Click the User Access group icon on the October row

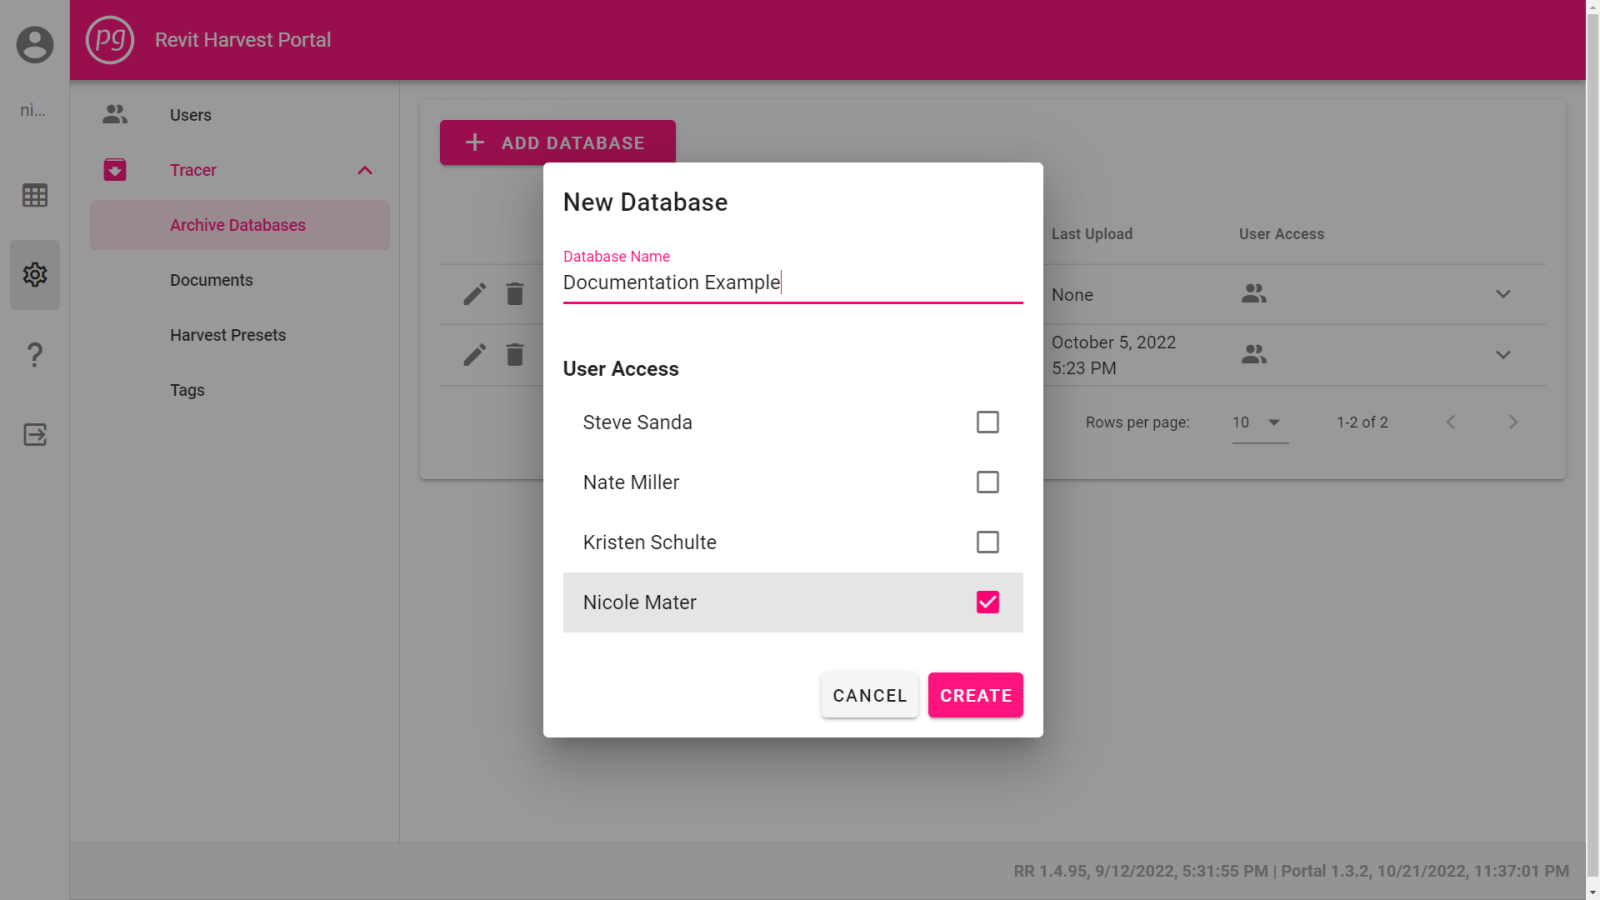tap(1254, 355)
